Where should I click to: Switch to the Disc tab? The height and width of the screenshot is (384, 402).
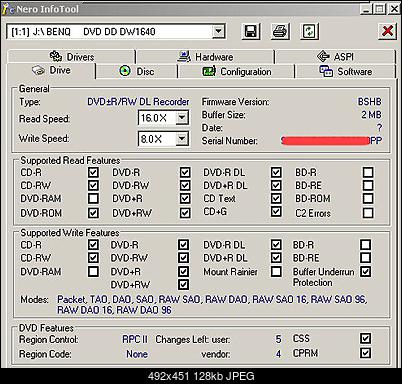point(137,71)
